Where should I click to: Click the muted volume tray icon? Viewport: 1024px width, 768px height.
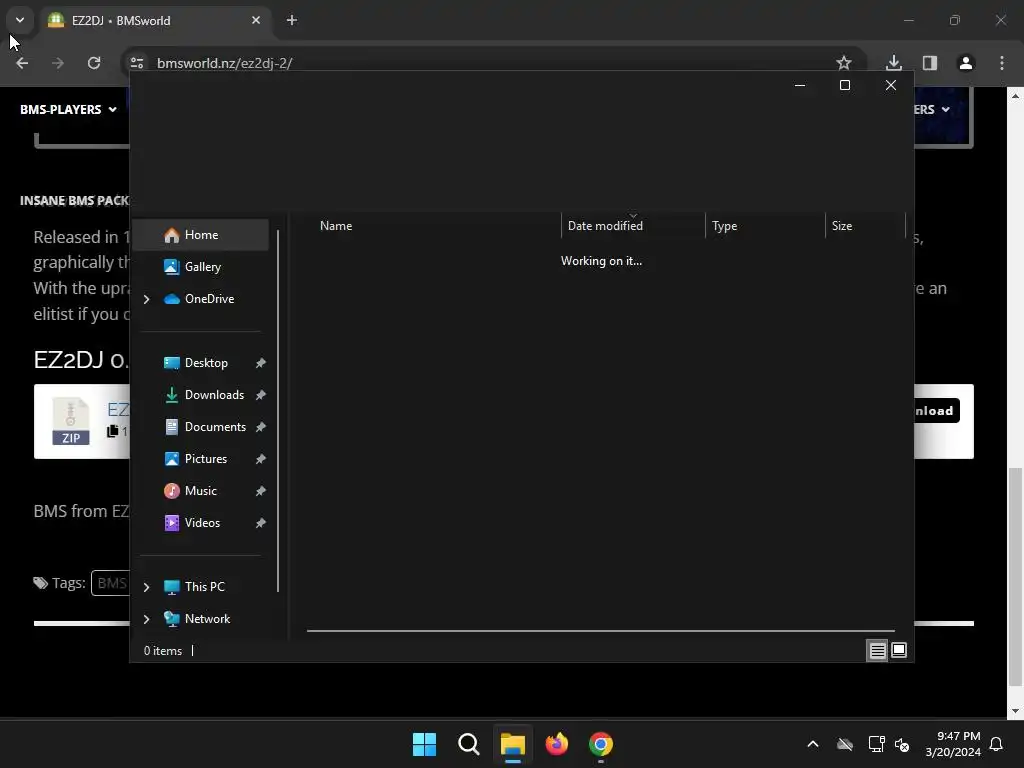coord(902,744)
